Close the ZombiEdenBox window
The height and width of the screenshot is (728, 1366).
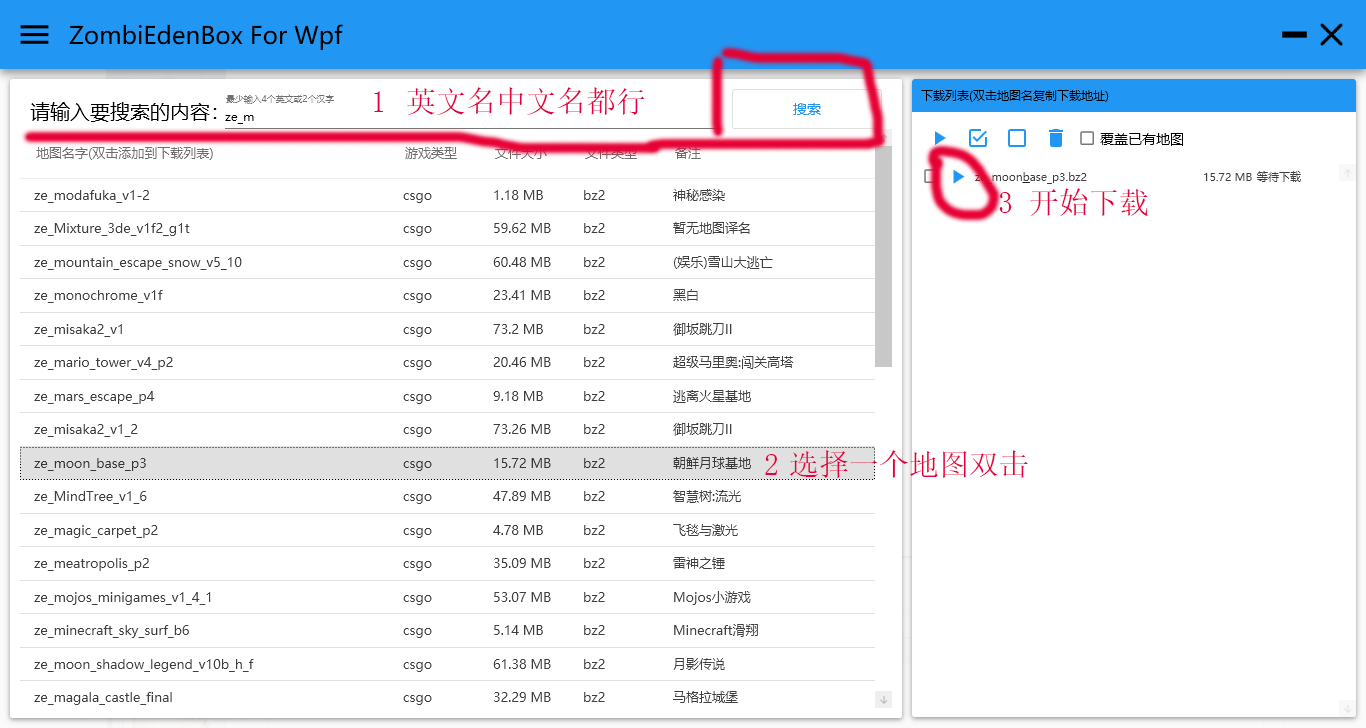tap(1331, 35)
